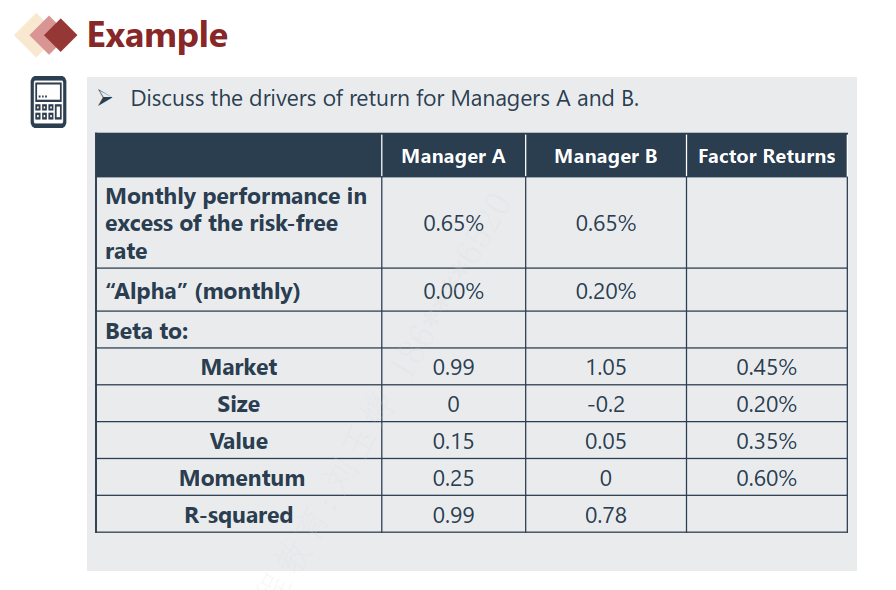Select the 'Manager B' column header
Image resolution: width=896 pixels, height=590 pixels.
tap(605, 156)
